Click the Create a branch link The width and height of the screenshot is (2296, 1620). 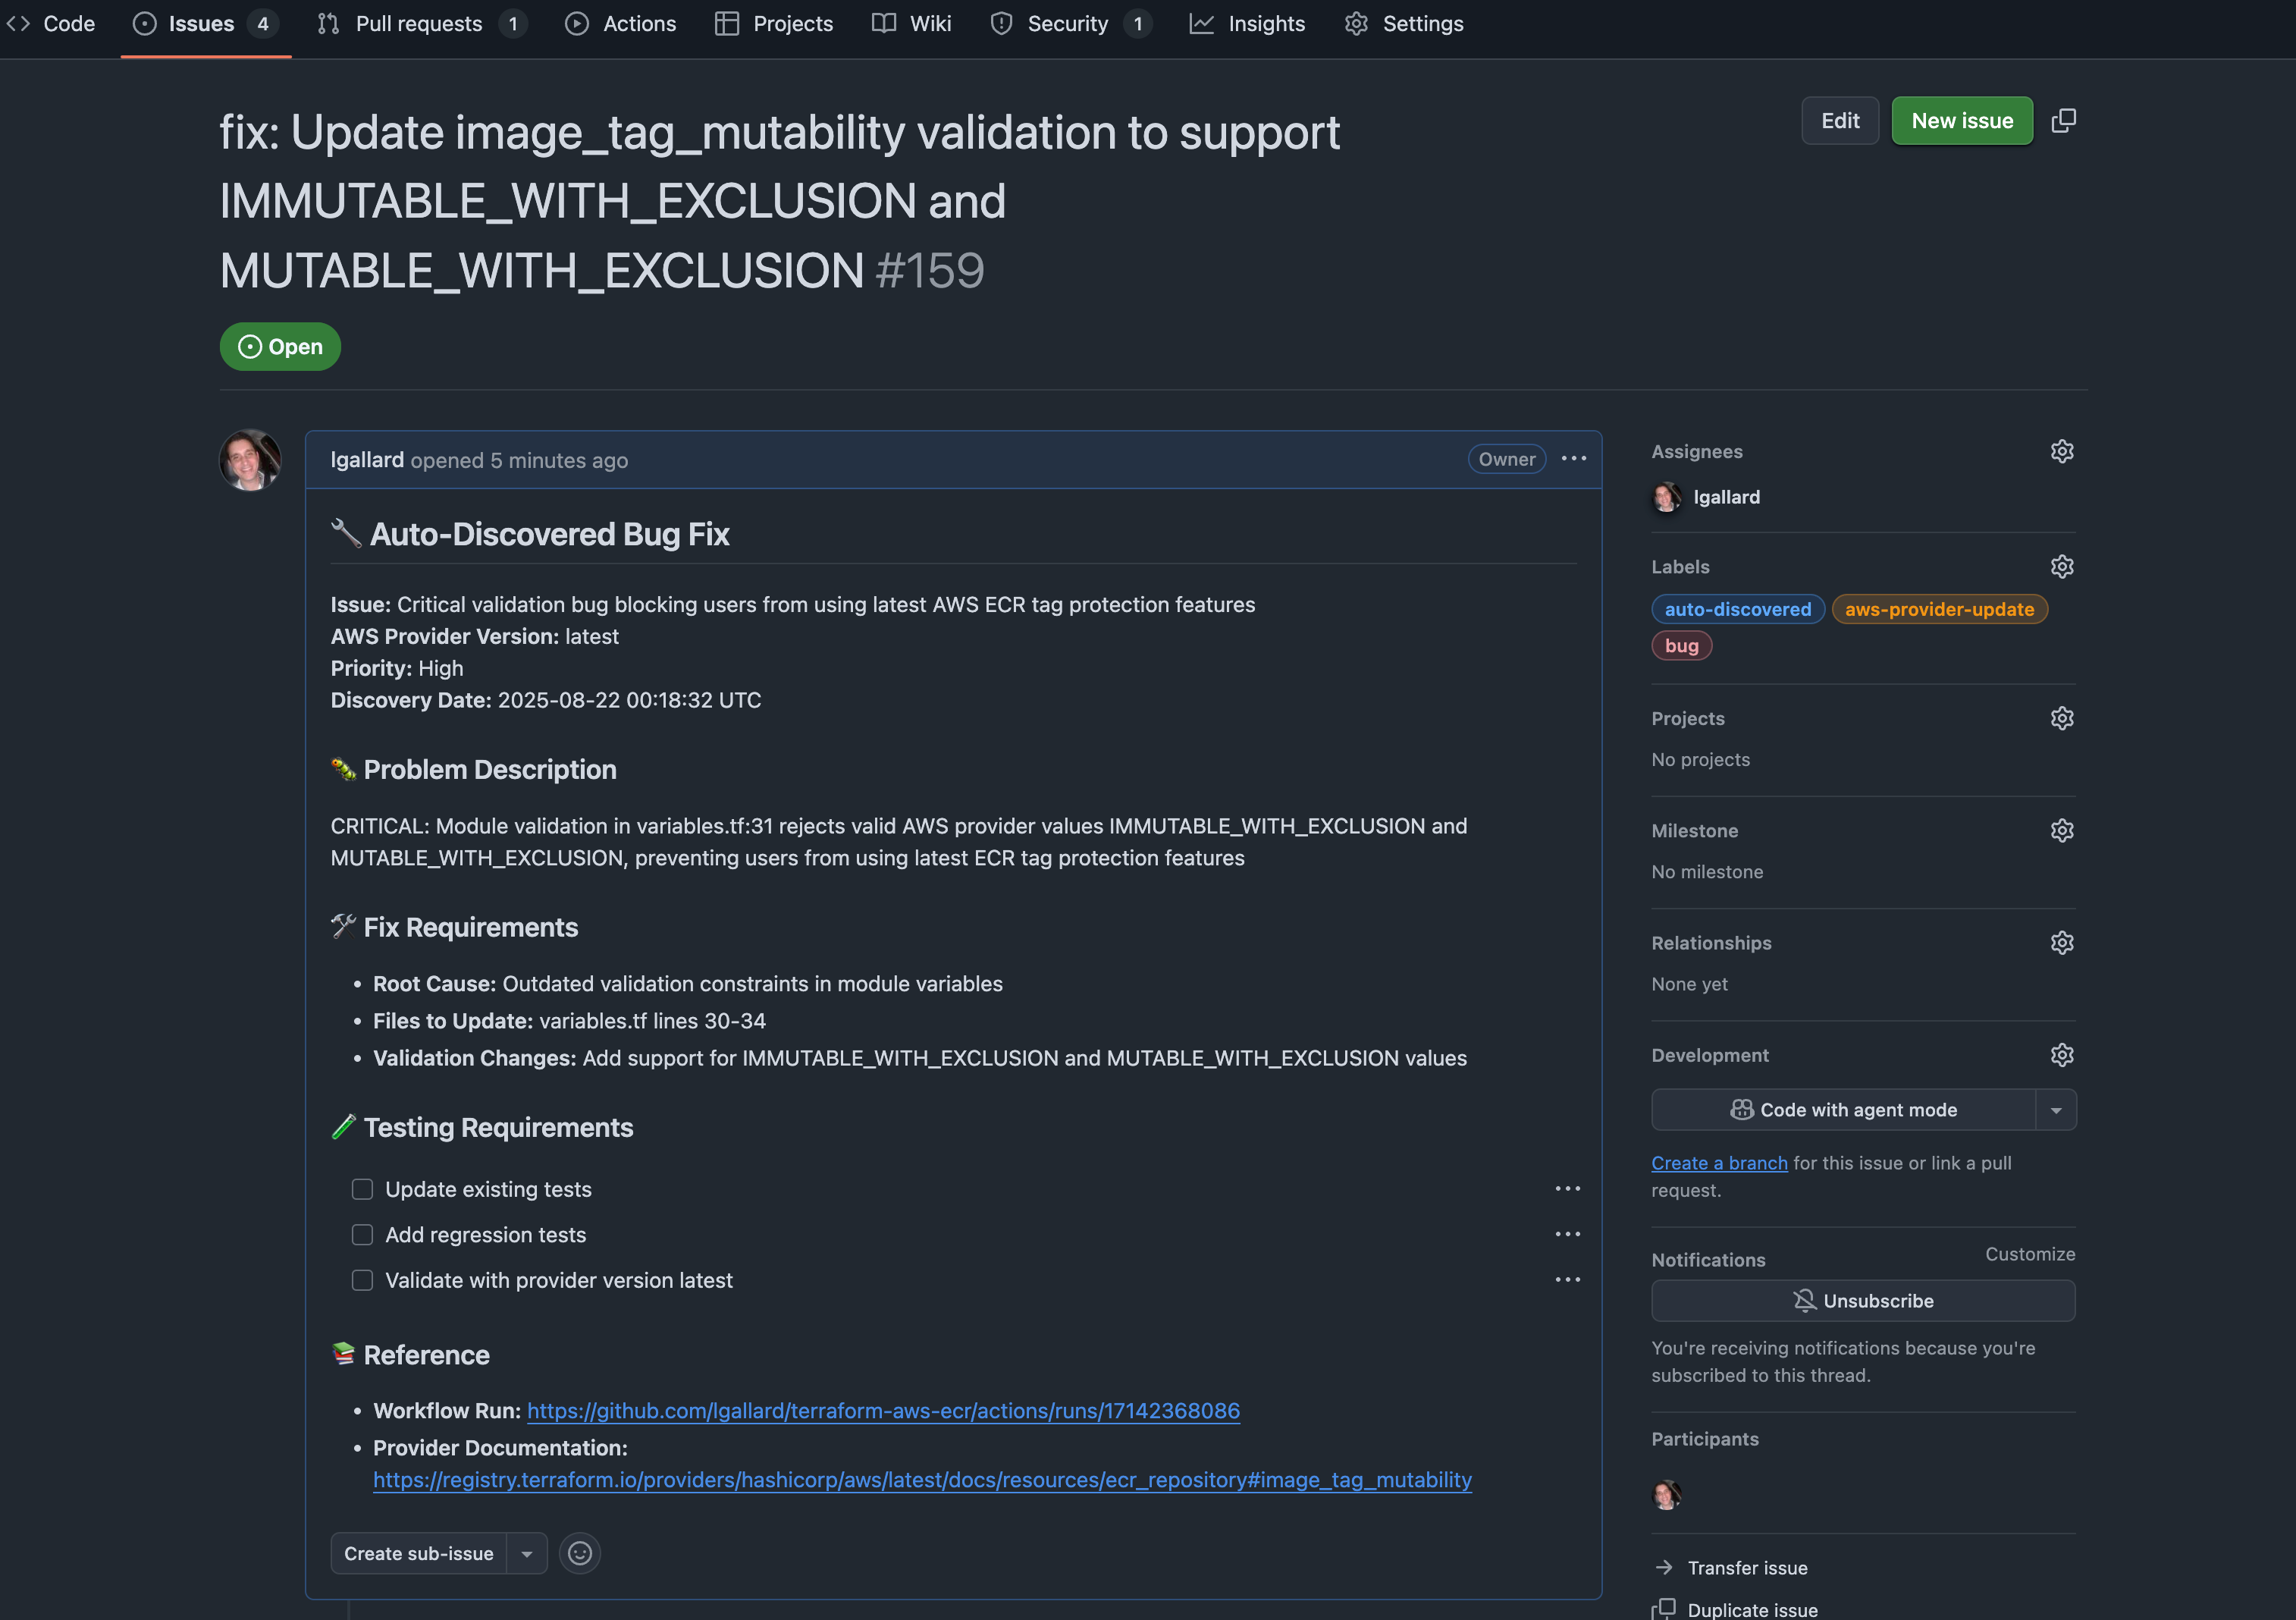point(1719,1163)
